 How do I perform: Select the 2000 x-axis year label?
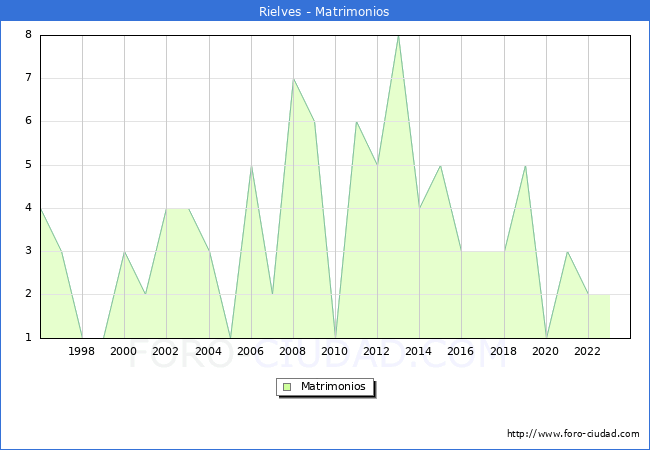[124, 351]
